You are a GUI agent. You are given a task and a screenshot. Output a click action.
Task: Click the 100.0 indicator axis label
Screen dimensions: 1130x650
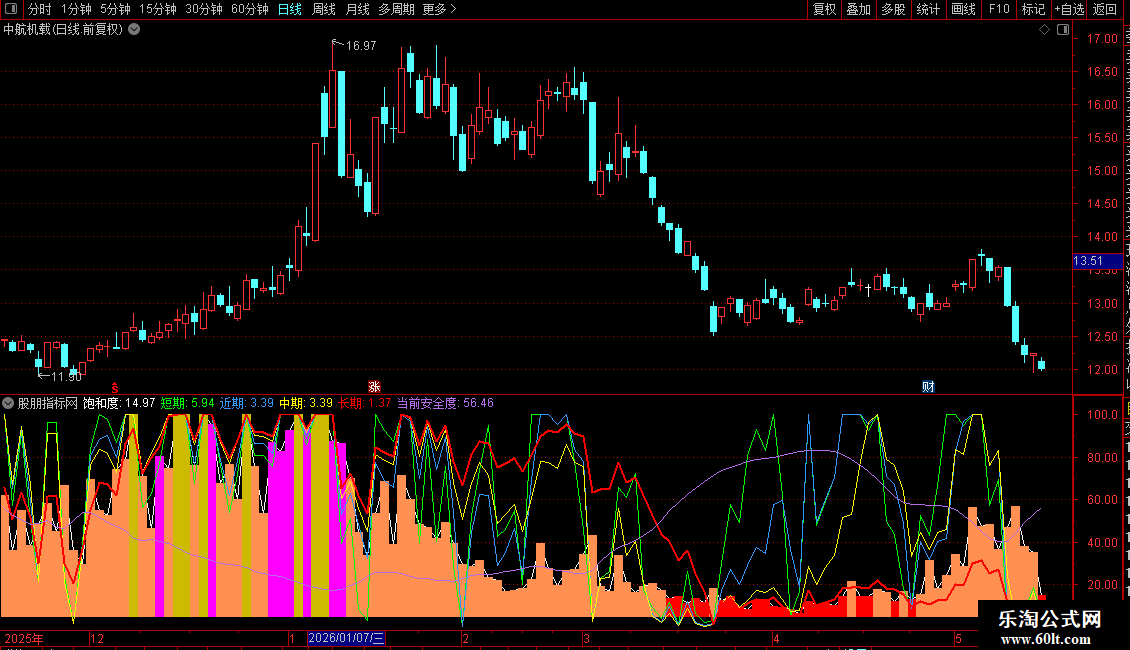1103,414
